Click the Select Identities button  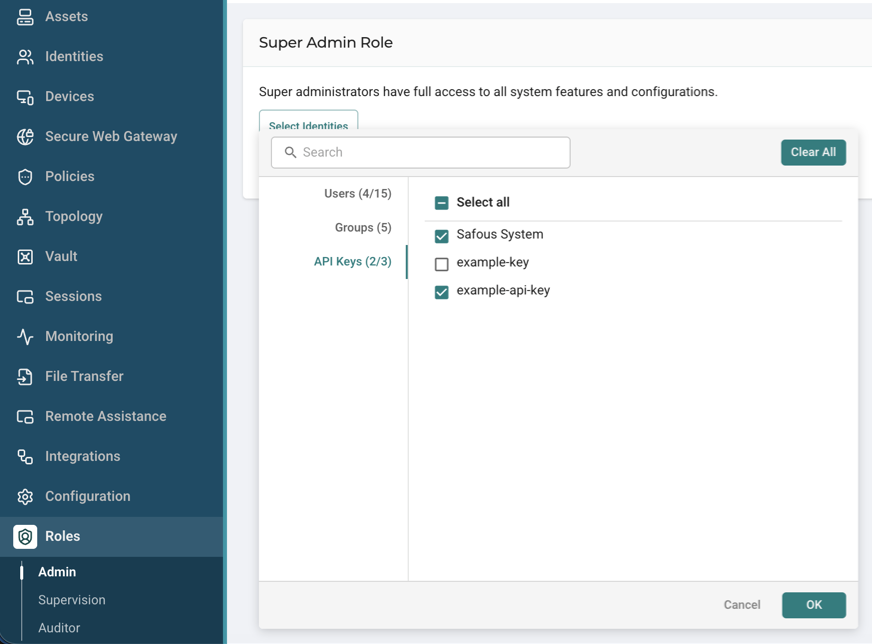coord(308,121)
